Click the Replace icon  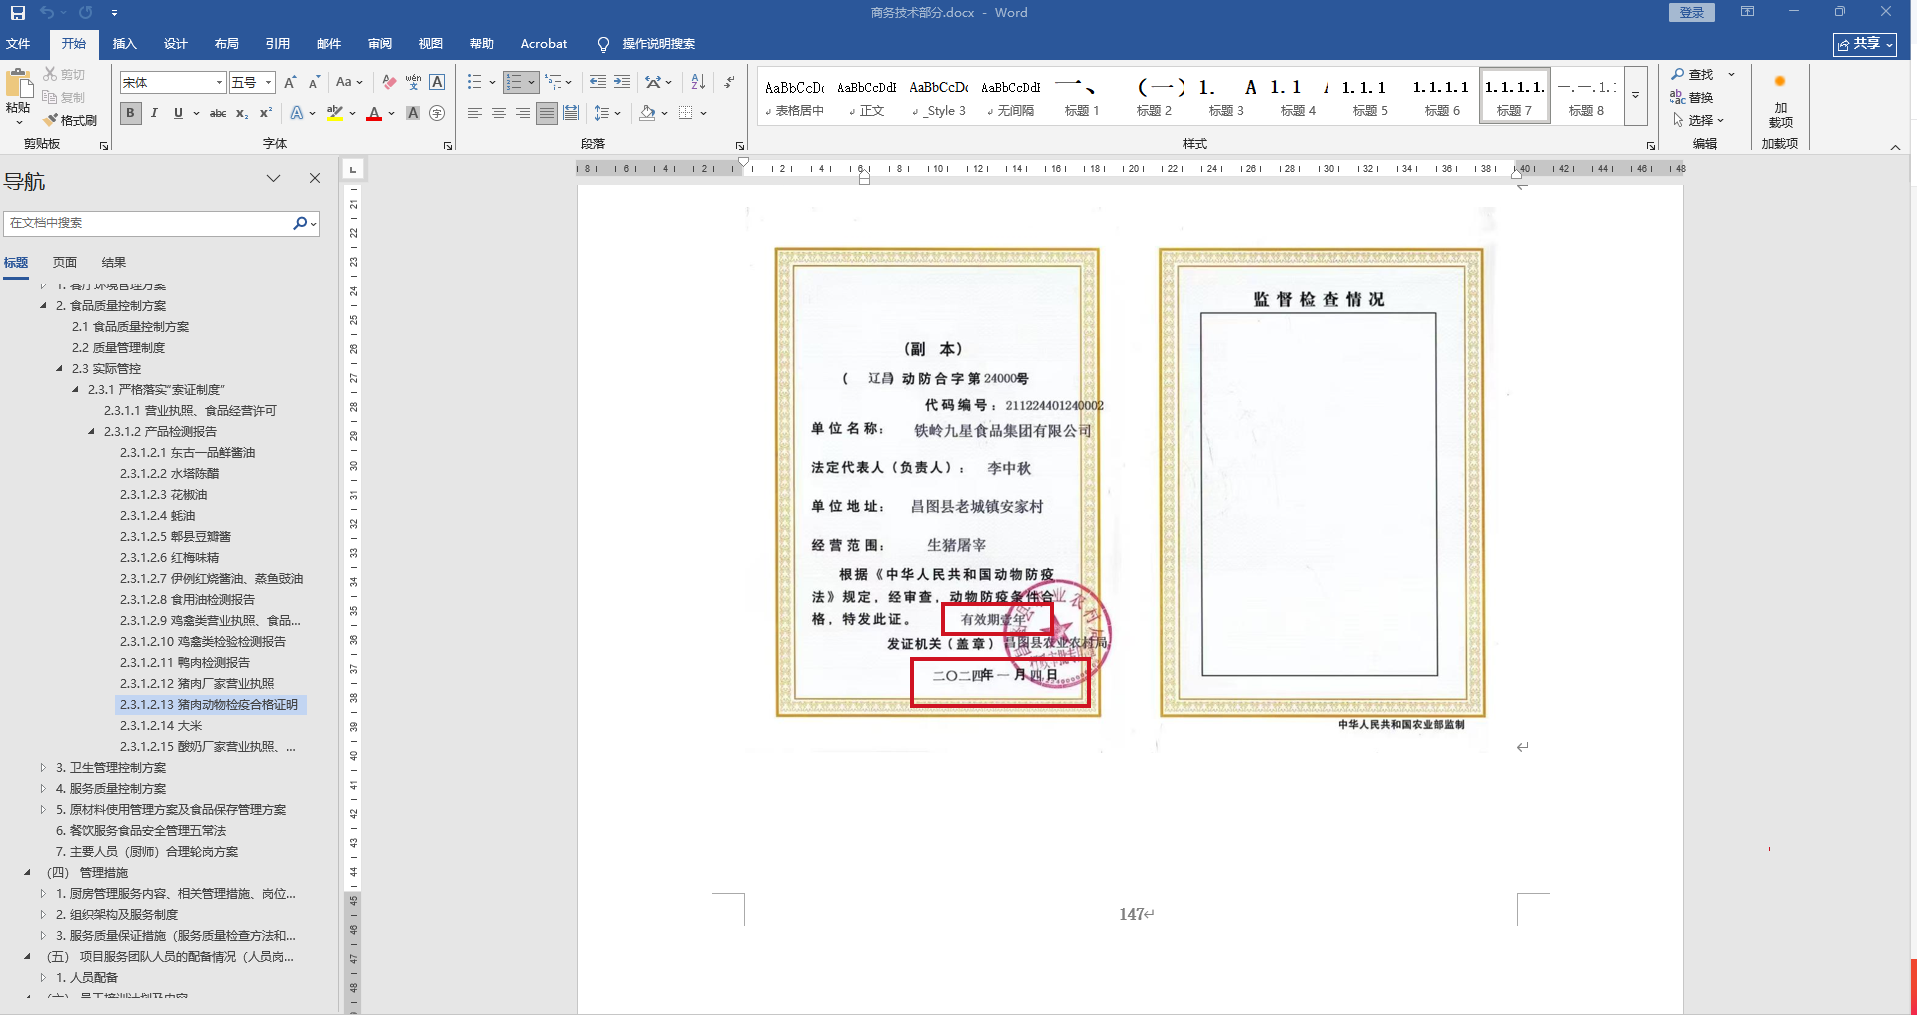click(x=1678, y=97)
